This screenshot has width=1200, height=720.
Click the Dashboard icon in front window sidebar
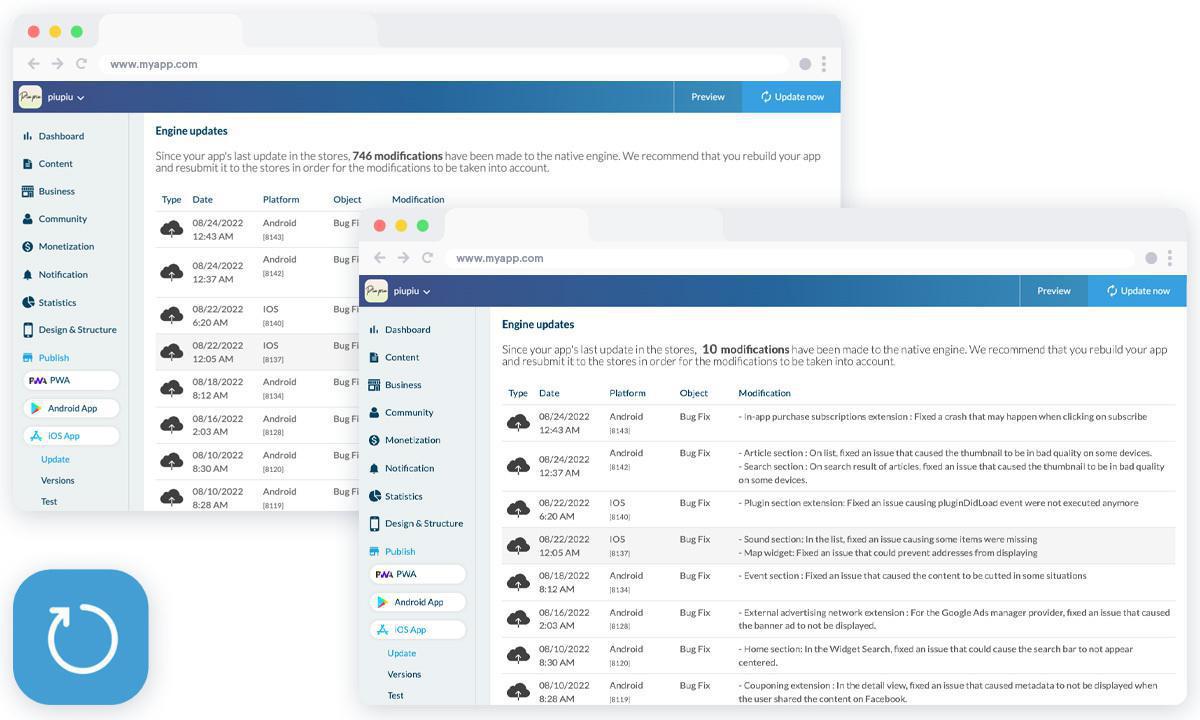coord(374,330)
